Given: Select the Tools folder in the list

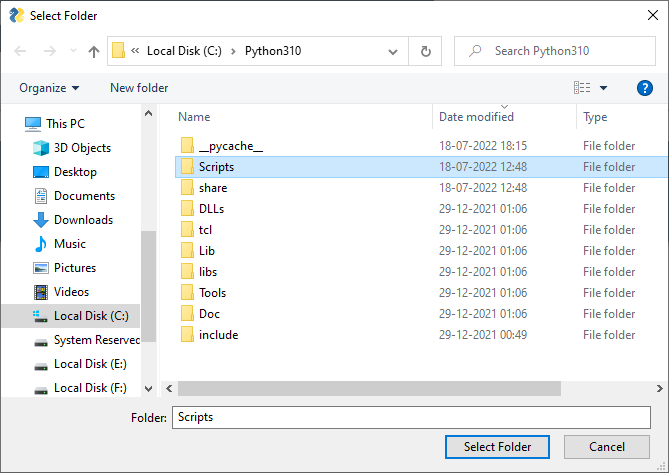Looking at the screenshot, I should tap(212, 293).
